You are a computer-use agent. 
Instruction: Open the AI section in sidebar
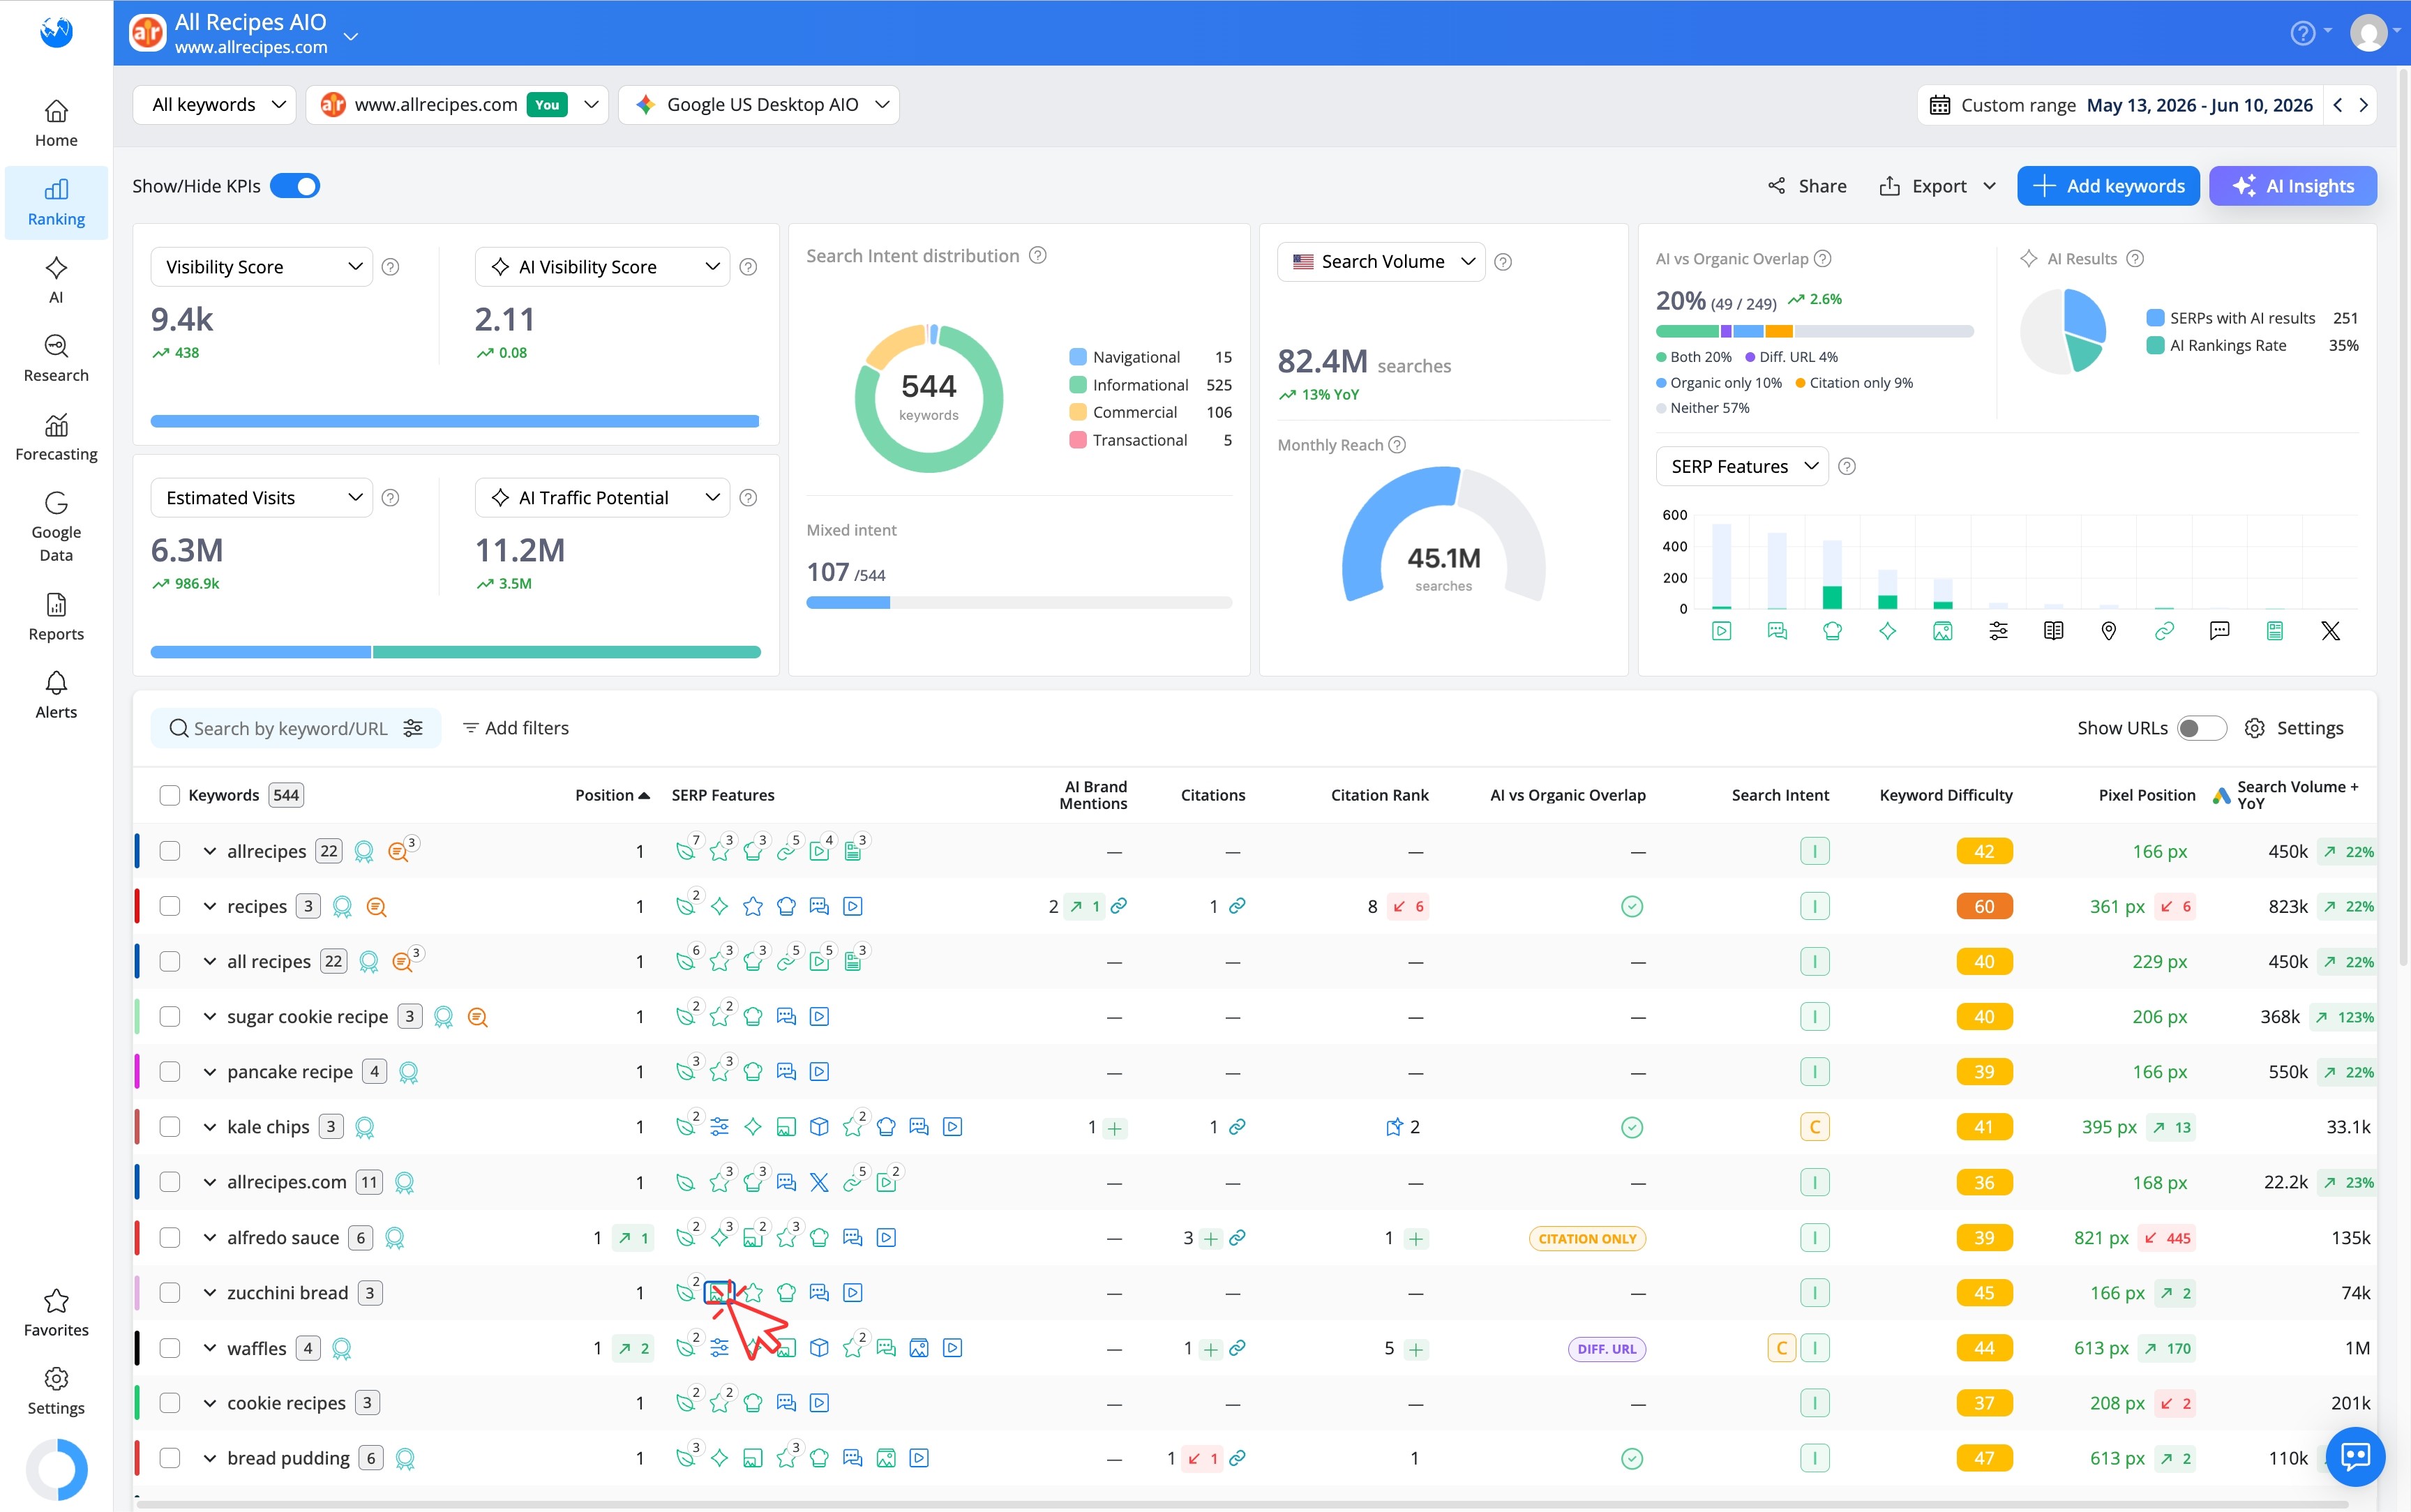click(56, 280)
